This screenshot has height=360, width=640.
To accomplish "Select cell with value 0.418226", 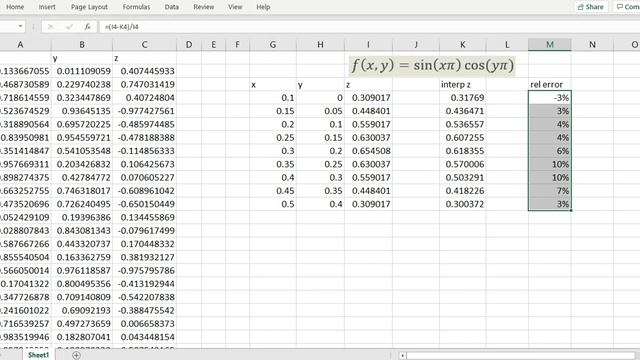I will (462, 191).
